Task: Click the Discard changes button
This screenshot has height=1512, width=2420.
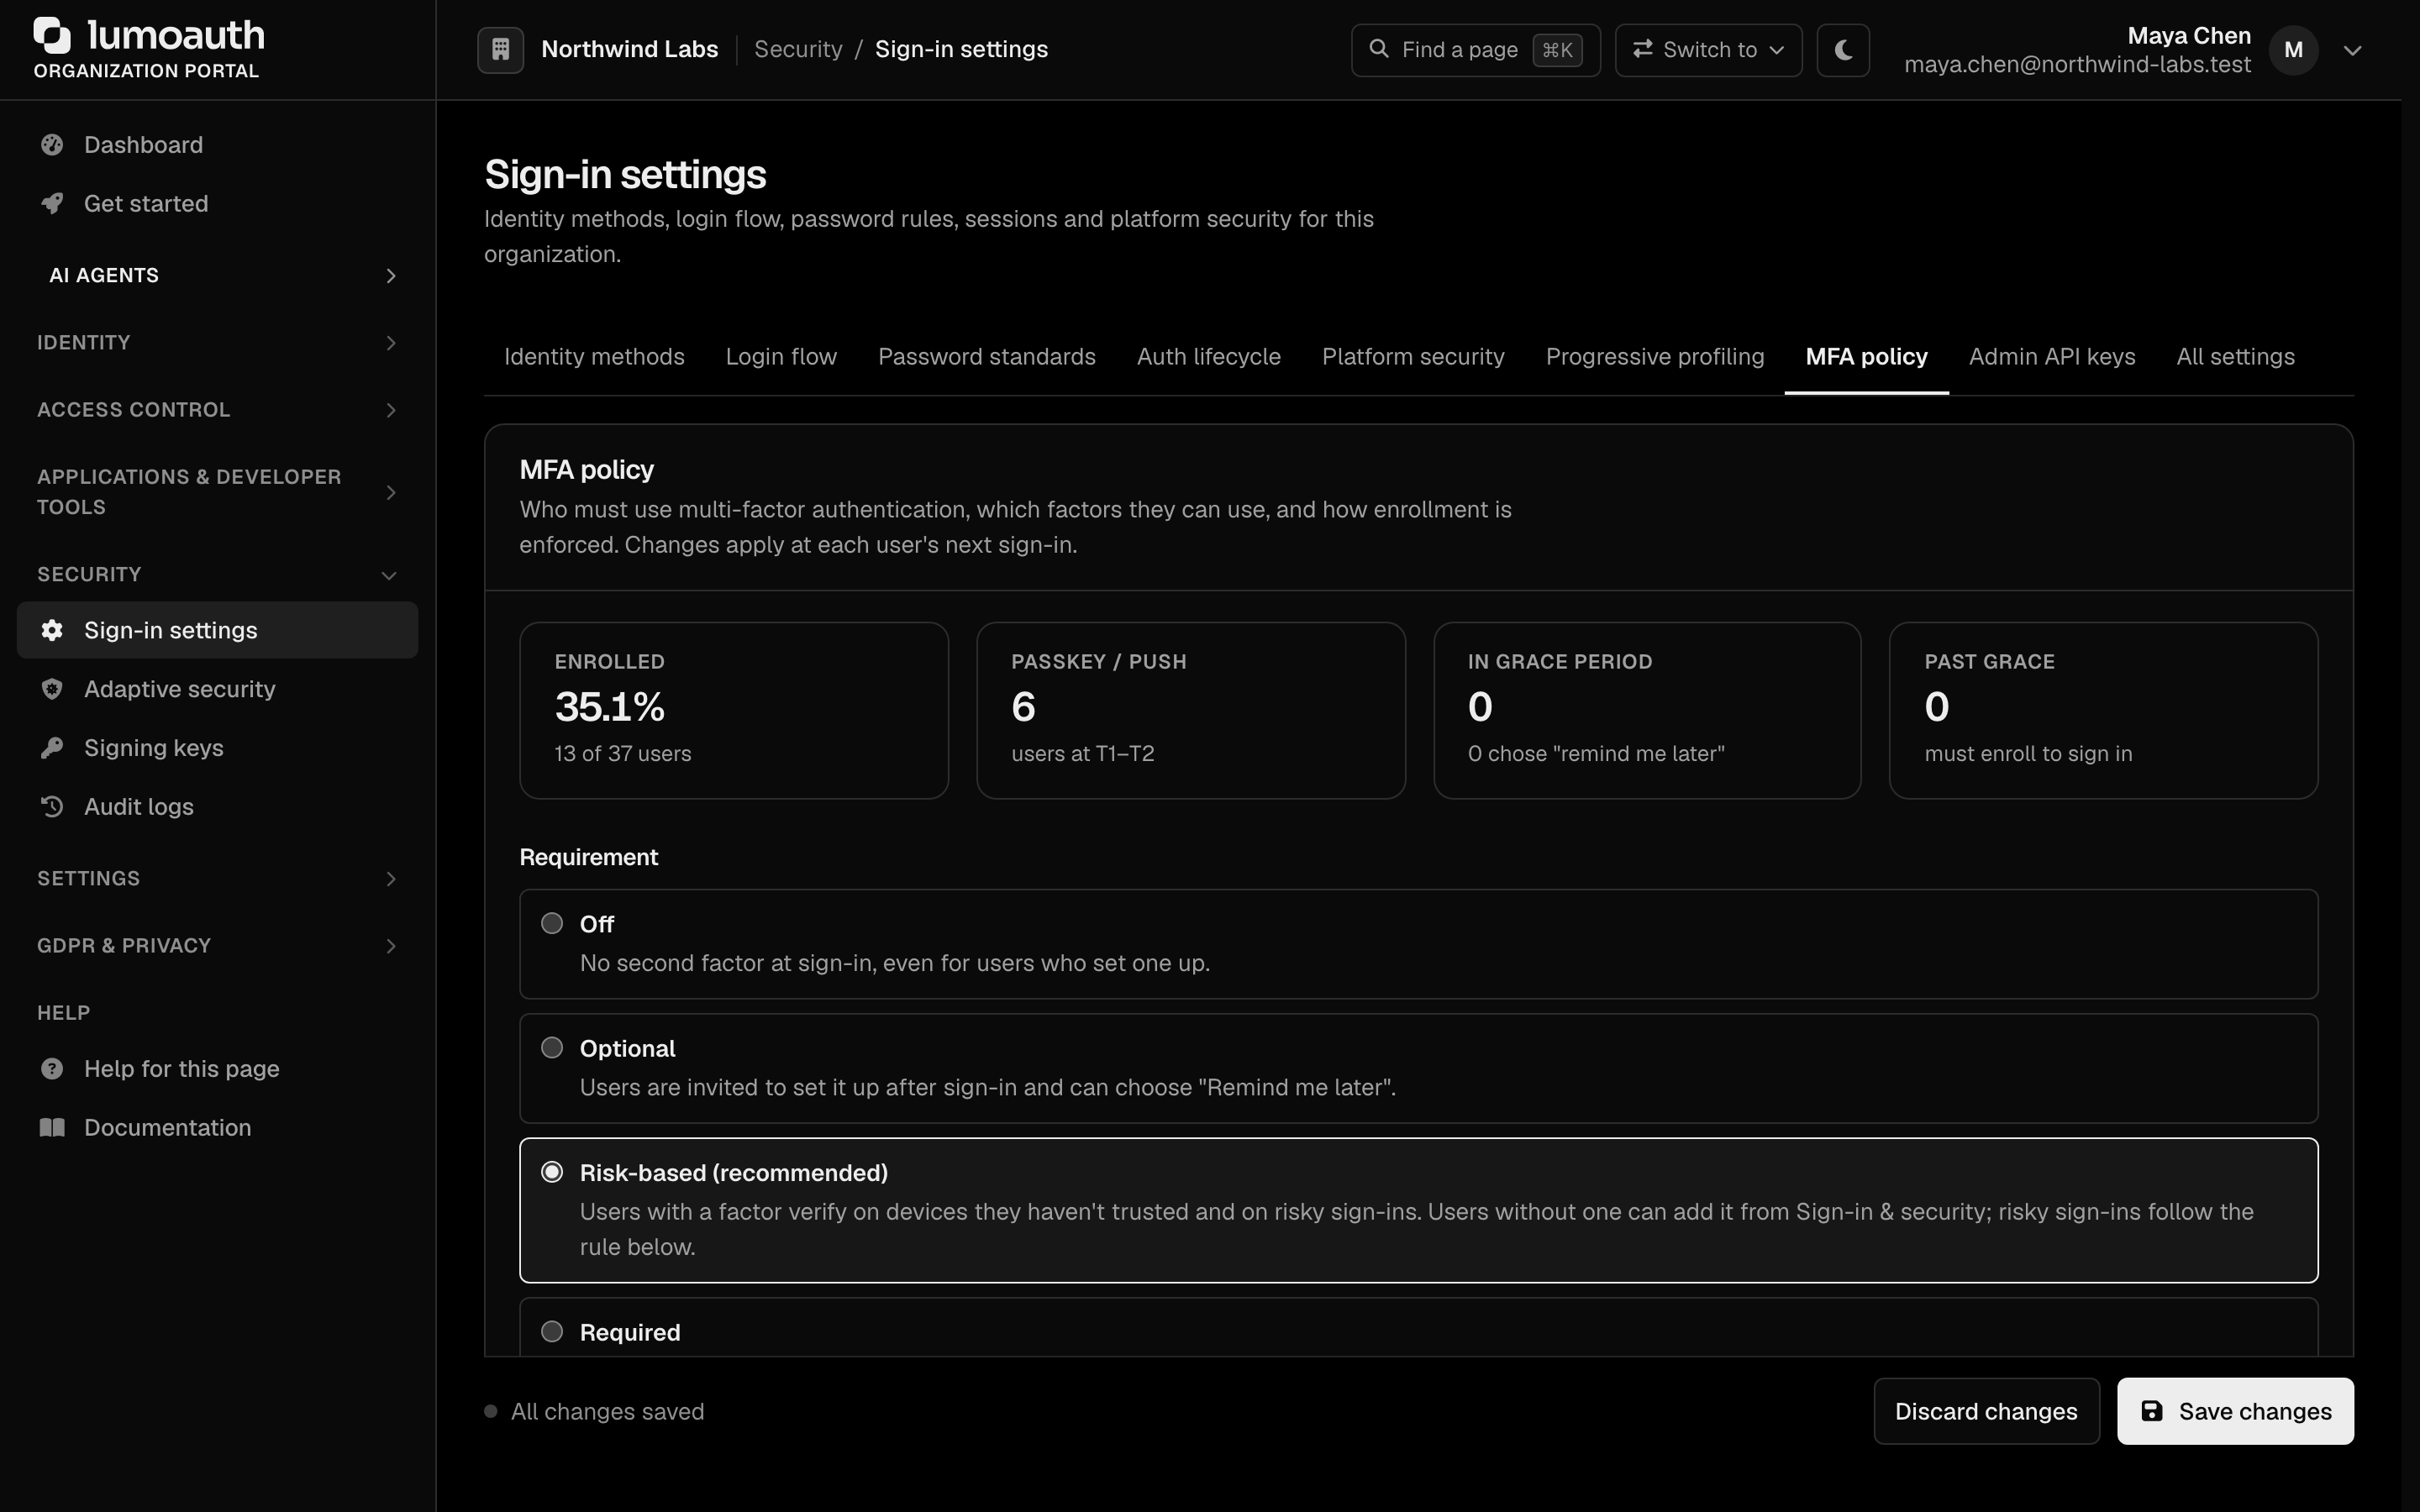Action: [x=1986, y=1411]
